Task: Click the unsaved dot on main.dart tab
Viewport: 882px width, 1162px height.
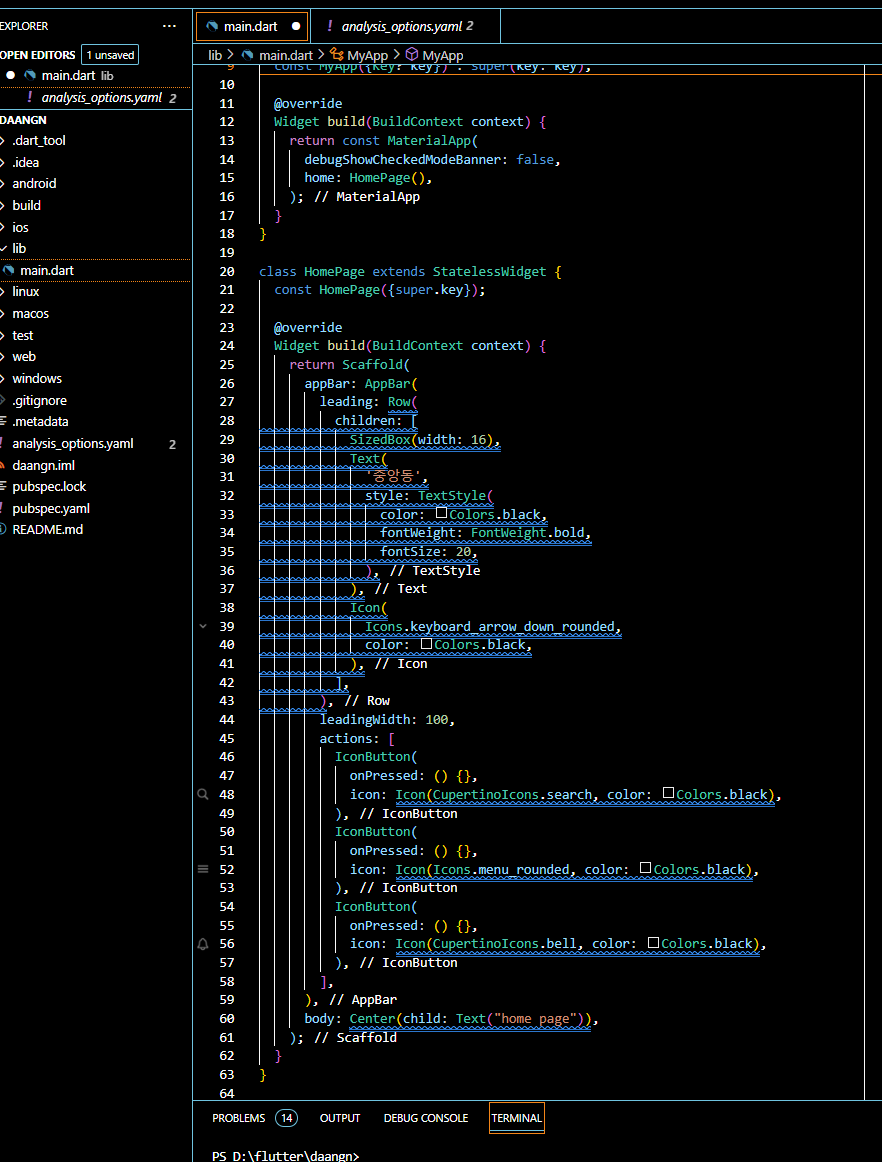Action: [x=296, y=26]
